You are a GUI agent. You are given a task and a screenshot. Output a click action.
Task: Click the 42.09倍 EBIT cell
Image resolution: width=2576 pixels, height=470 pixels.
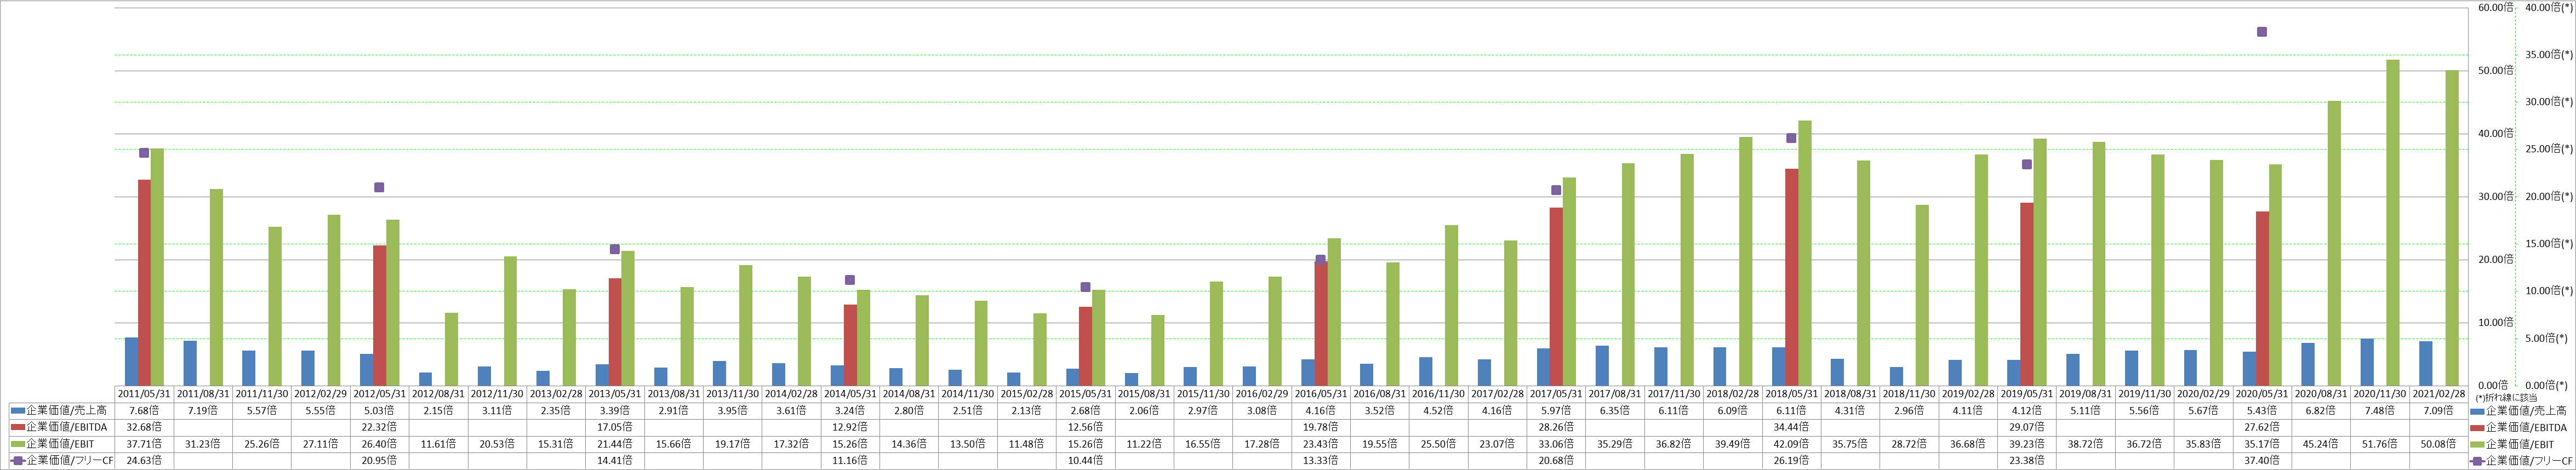tap(1791, 444)
